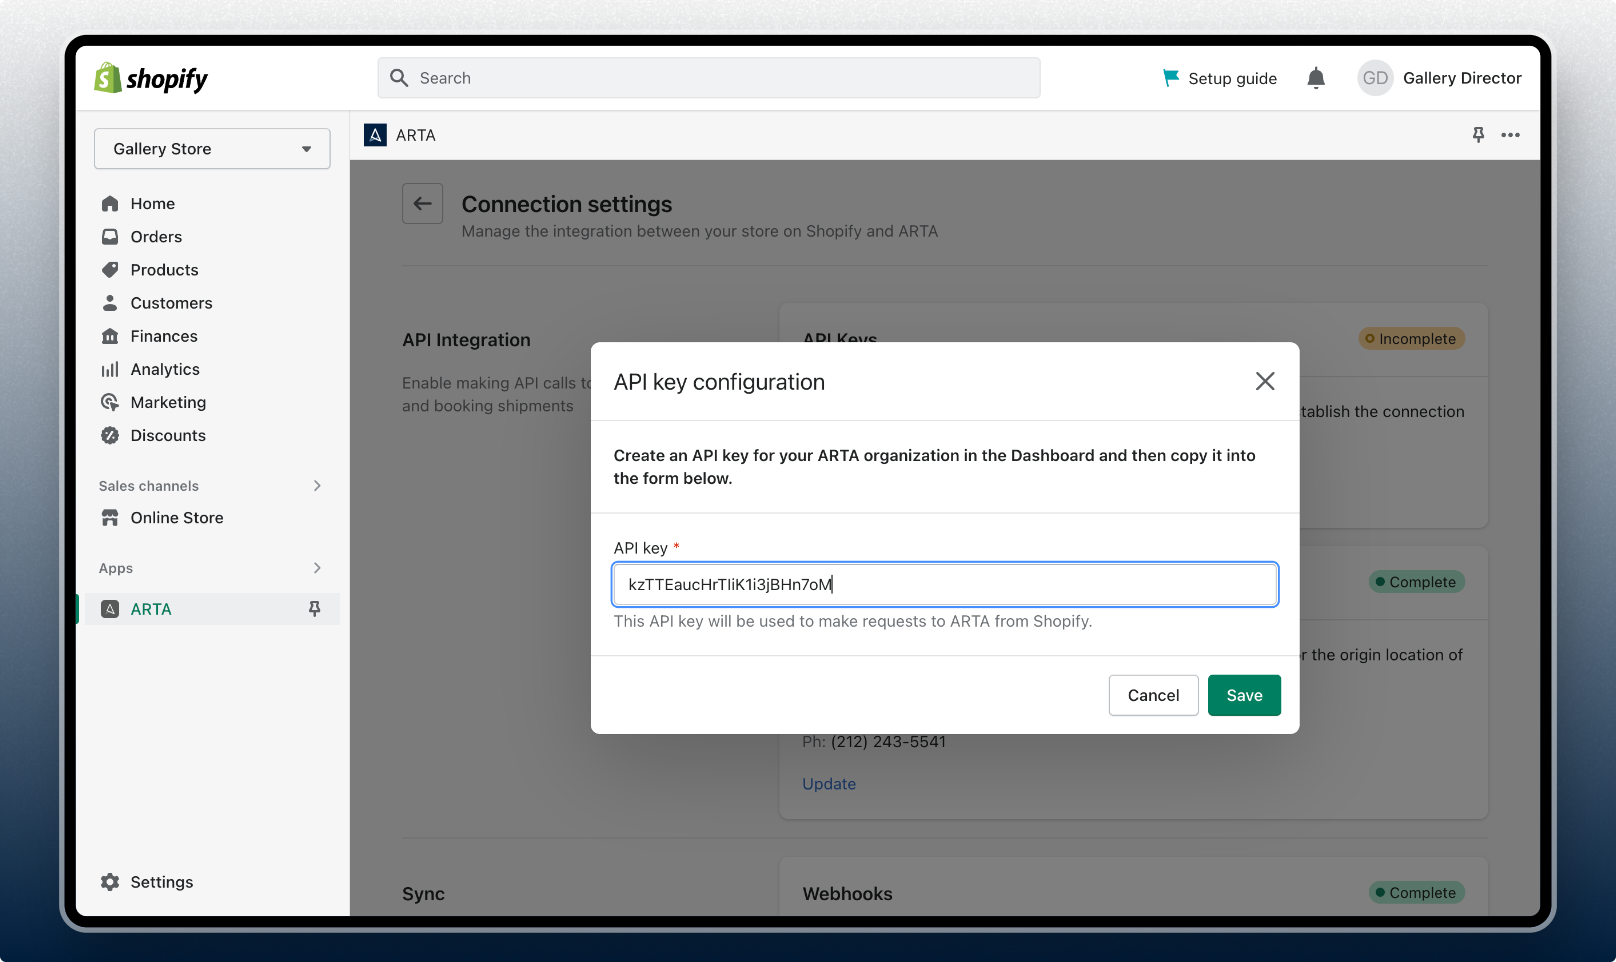Open the three-dot actions menu in ARTA header
Viewport: 1616px width, 962px height.
[1510, 135]
